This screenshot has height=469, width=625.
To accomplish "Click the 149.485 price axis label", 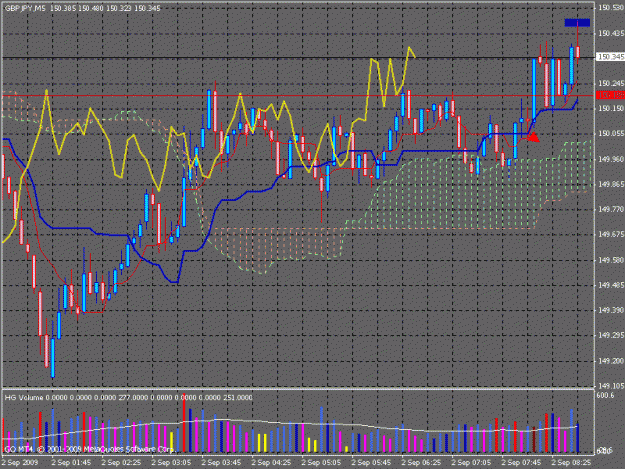I will 611,285.
